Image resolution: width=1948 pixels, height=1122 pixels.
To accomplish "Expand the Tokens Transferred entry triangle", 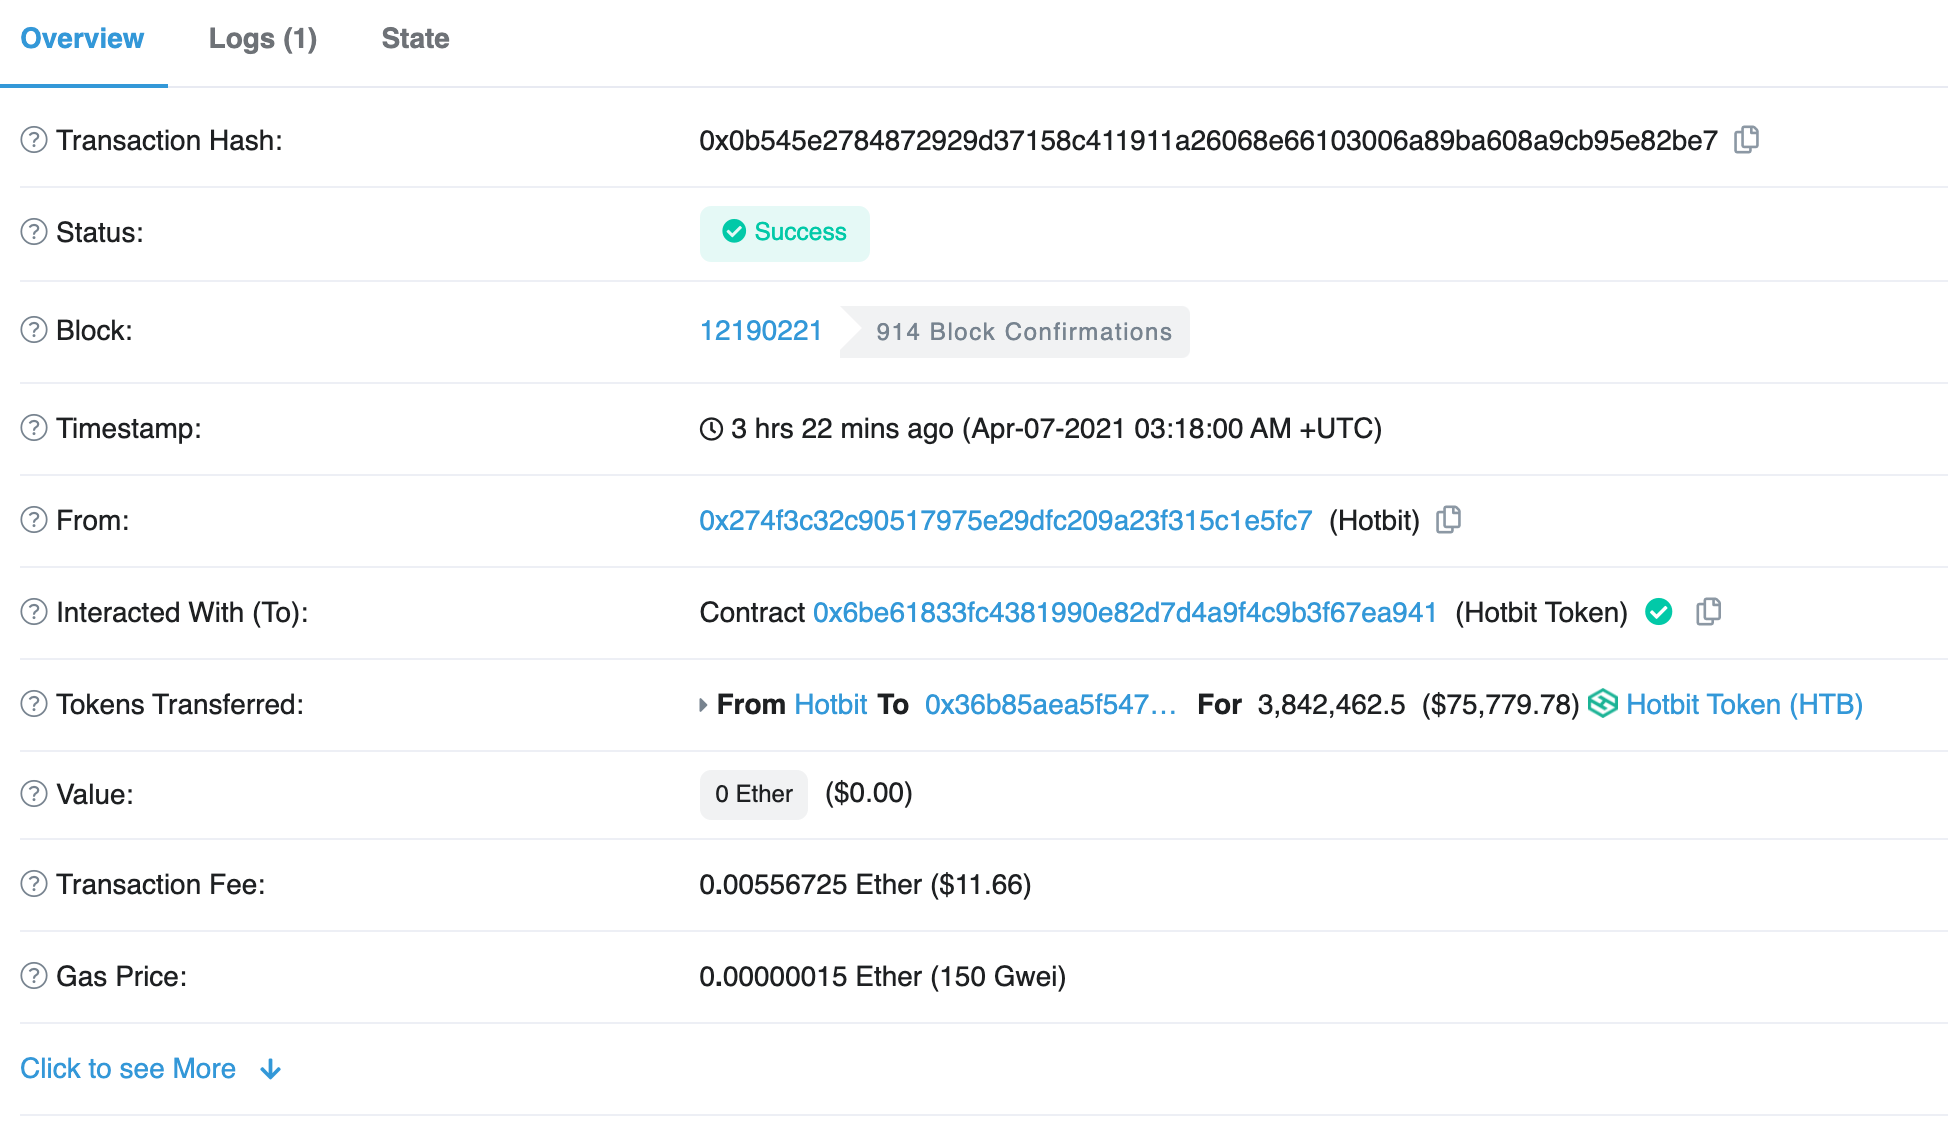I will coord(703,705).
